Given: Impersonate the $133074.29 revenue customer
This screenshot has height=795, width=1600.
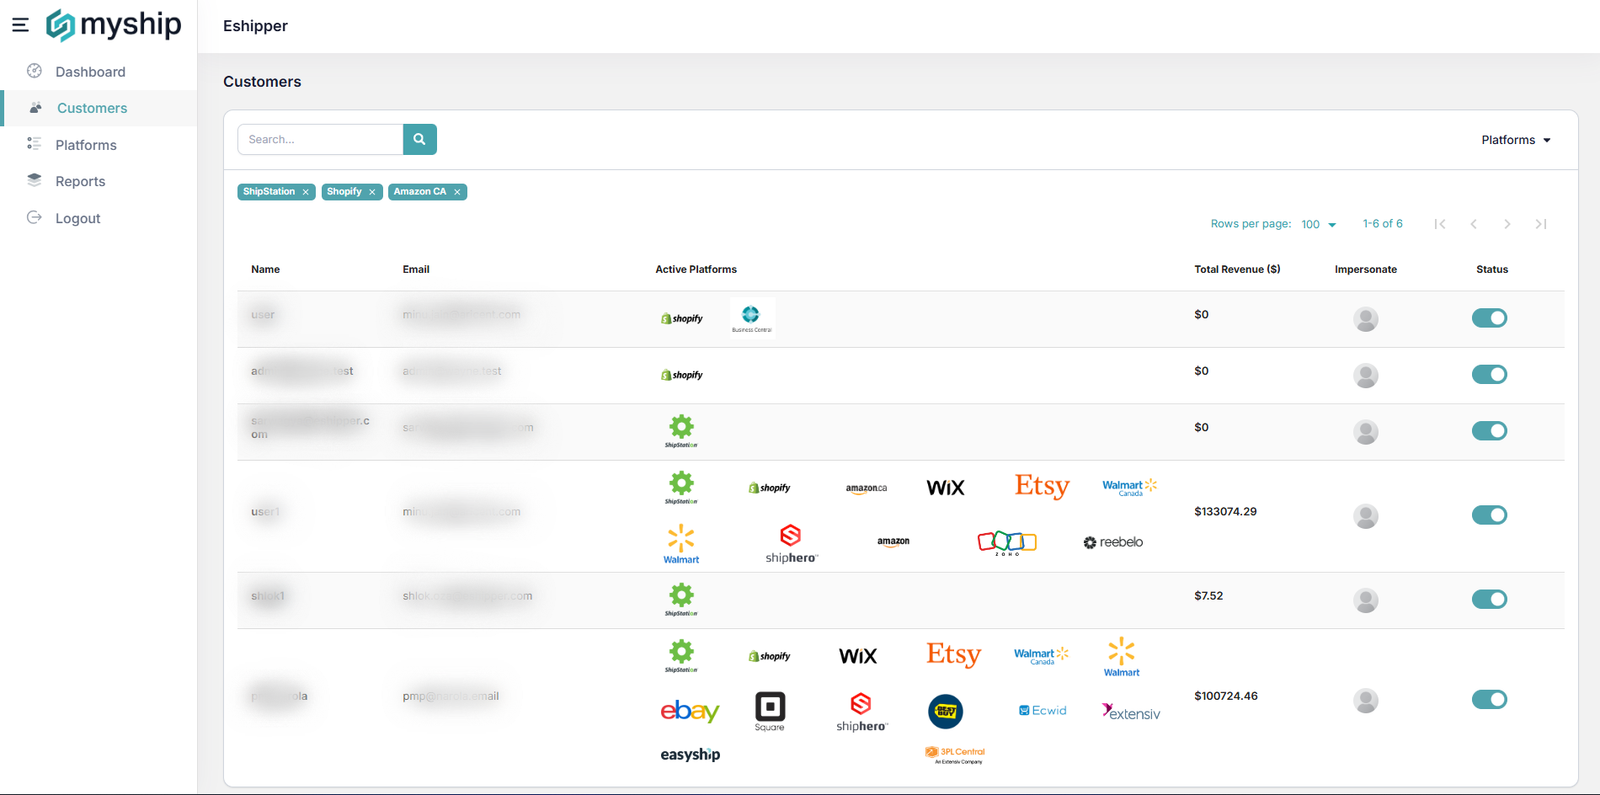Looking at the screenshot, I should point(1366,516).
